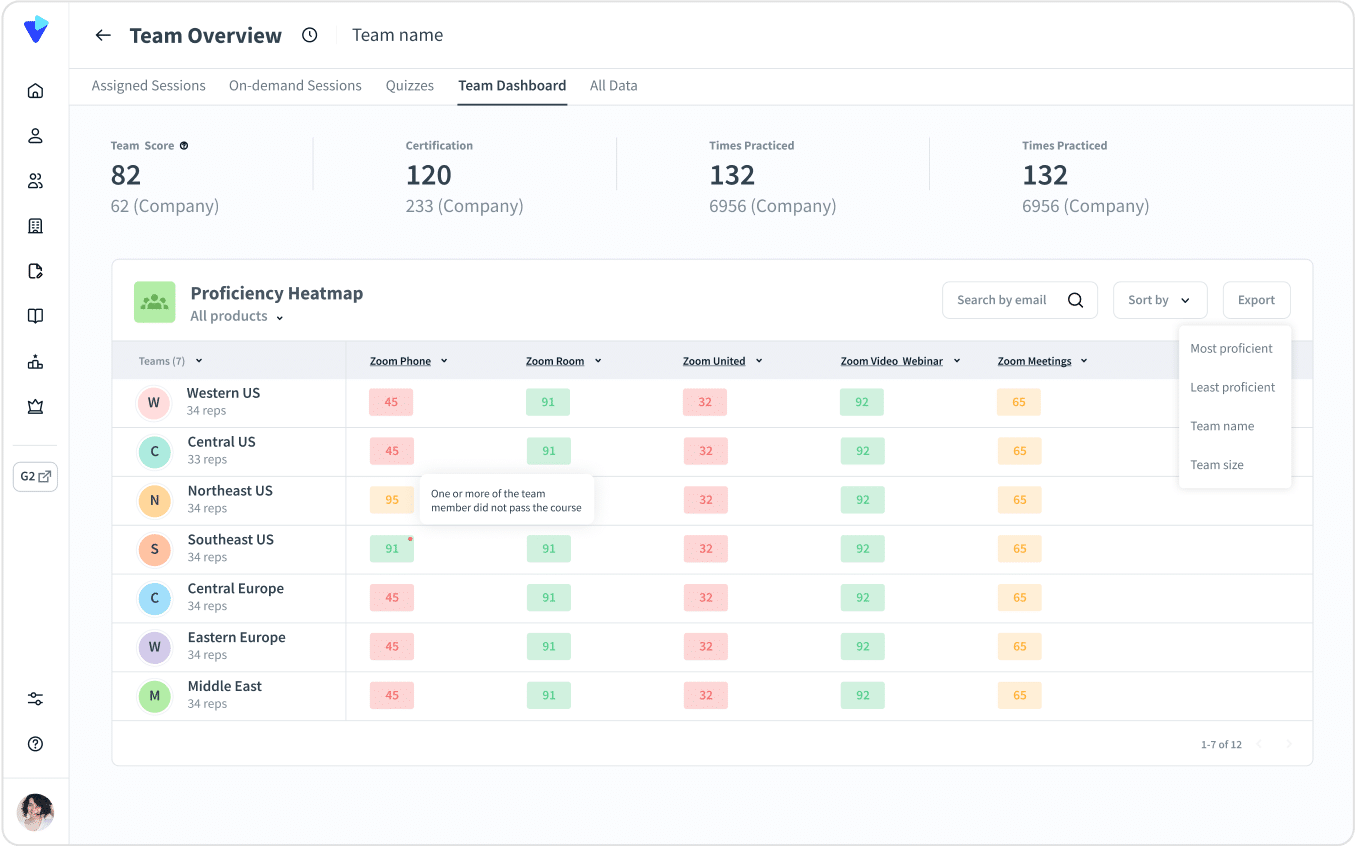Open the settings sliders sidebar icon

pos(36,699)
